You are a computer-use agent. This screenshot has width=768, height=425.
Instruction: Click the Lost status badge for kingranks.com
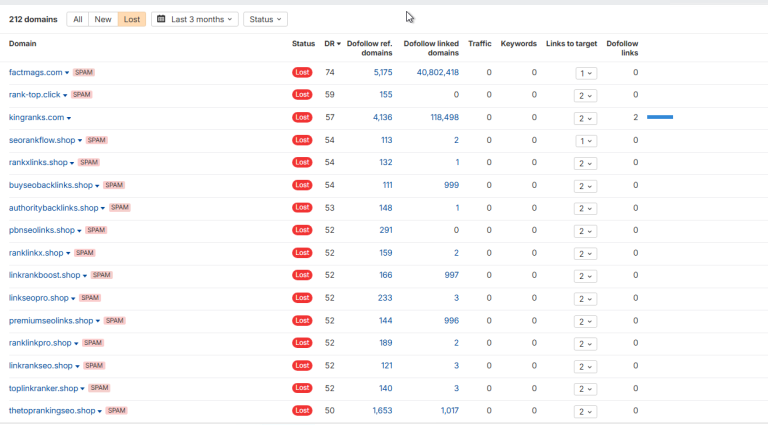[x=302, y=118]
